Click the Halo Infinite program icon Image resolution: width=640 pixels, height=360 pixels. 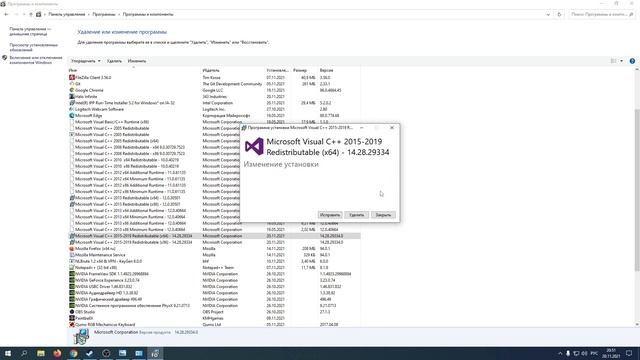(x=72, y=97)
